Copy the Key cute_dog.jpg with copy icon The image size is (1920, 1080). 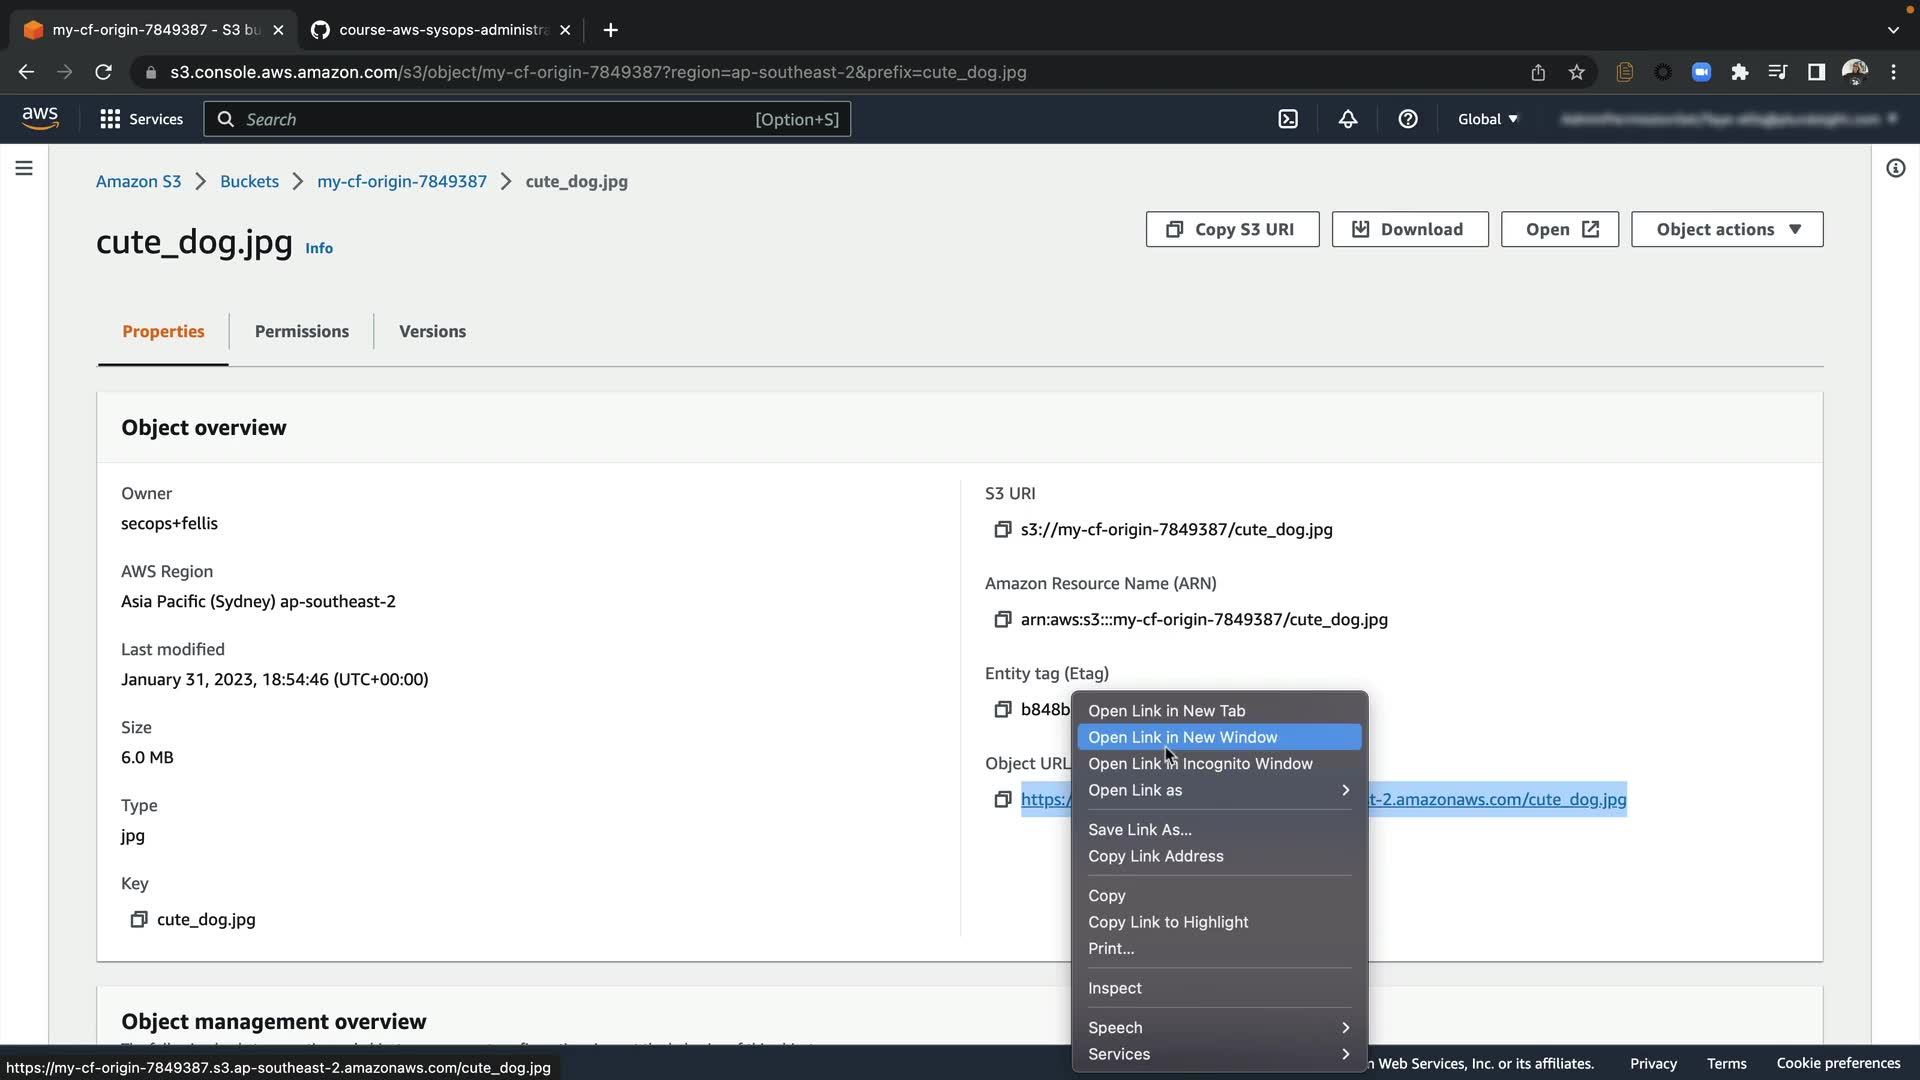point(139,919)
